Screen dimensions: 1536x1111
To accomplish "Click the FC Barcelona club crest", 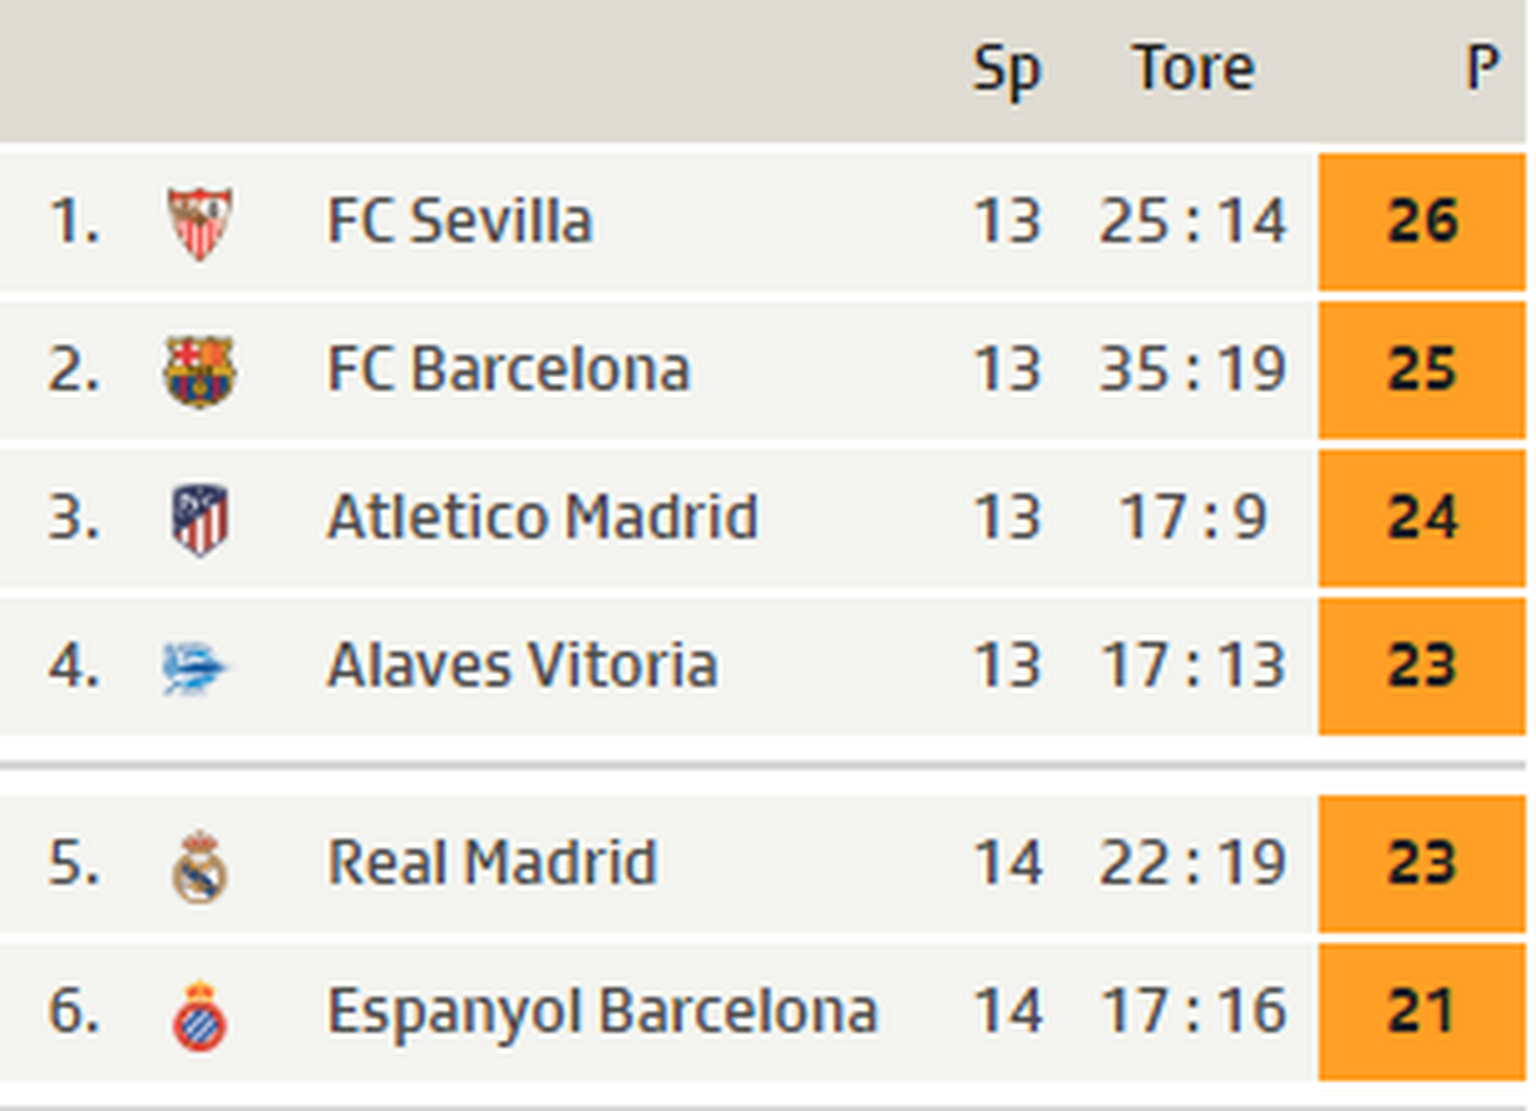I will pyautogui.click(x=200, y=371).
